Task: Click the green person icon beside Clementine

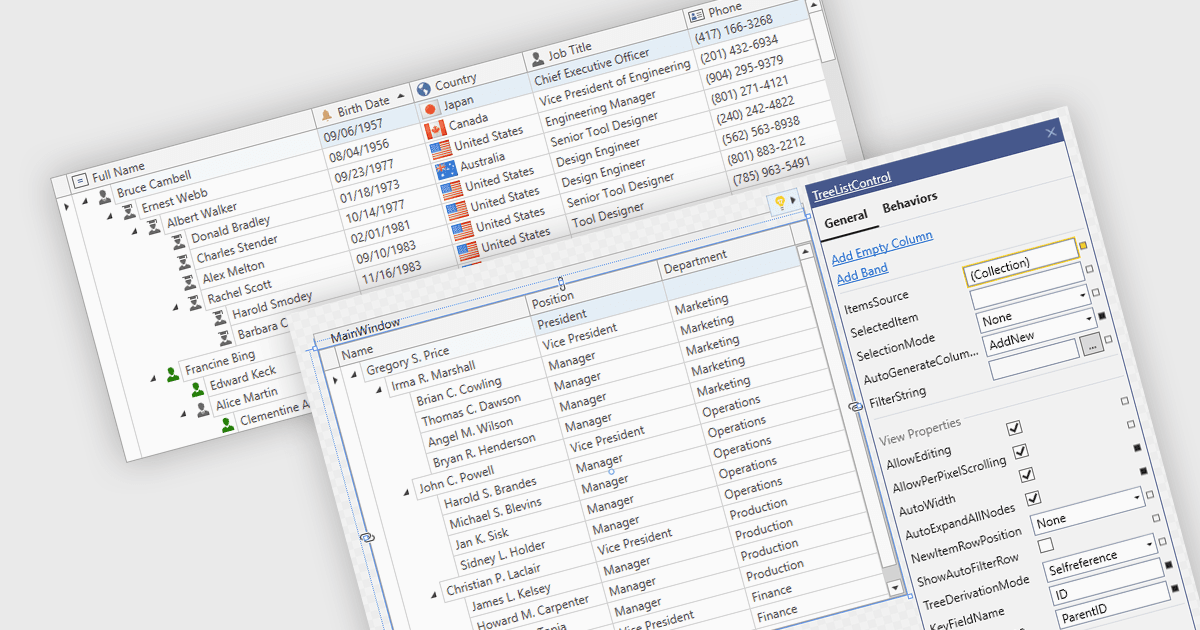Action: 228,423
